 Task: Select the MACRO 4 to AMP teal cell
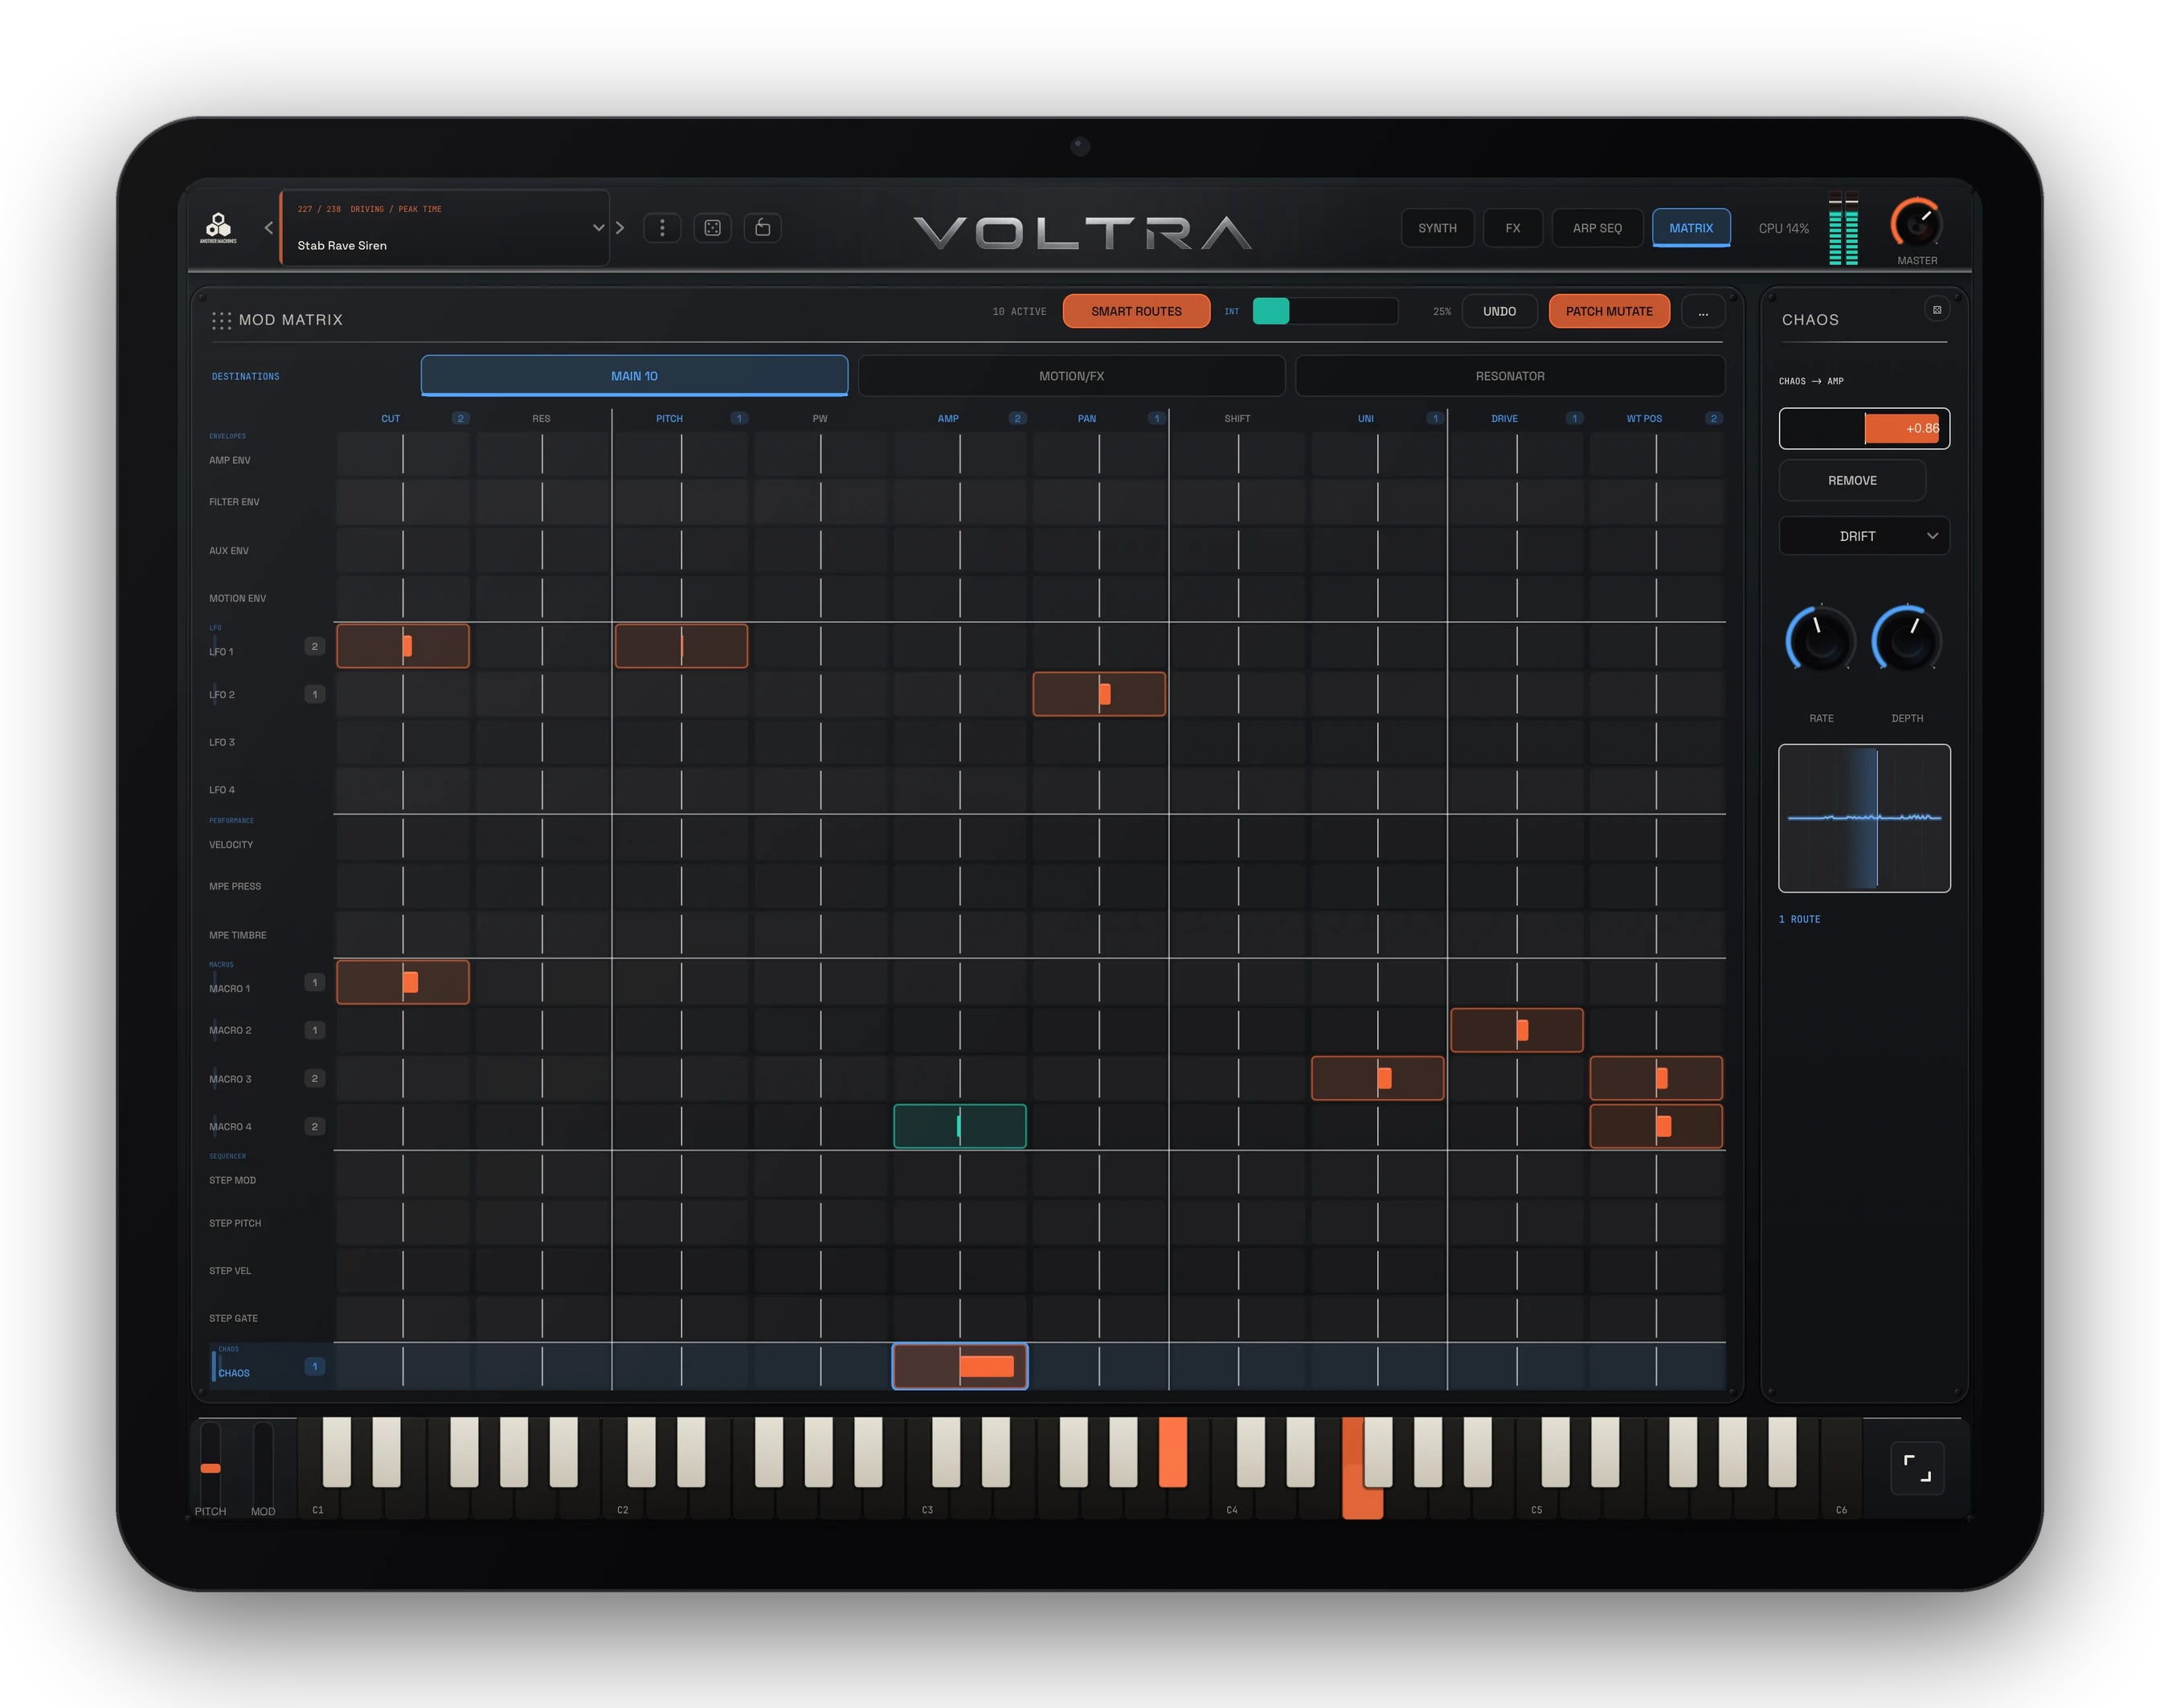pos(960,1126)
